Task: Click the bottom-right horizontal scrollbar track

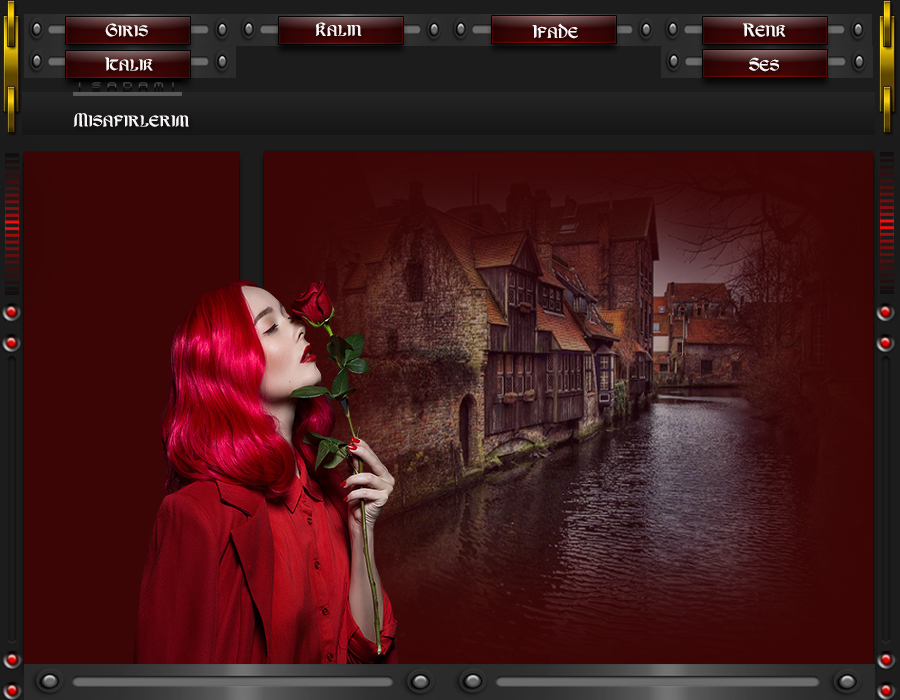Action: coord(657,682)
